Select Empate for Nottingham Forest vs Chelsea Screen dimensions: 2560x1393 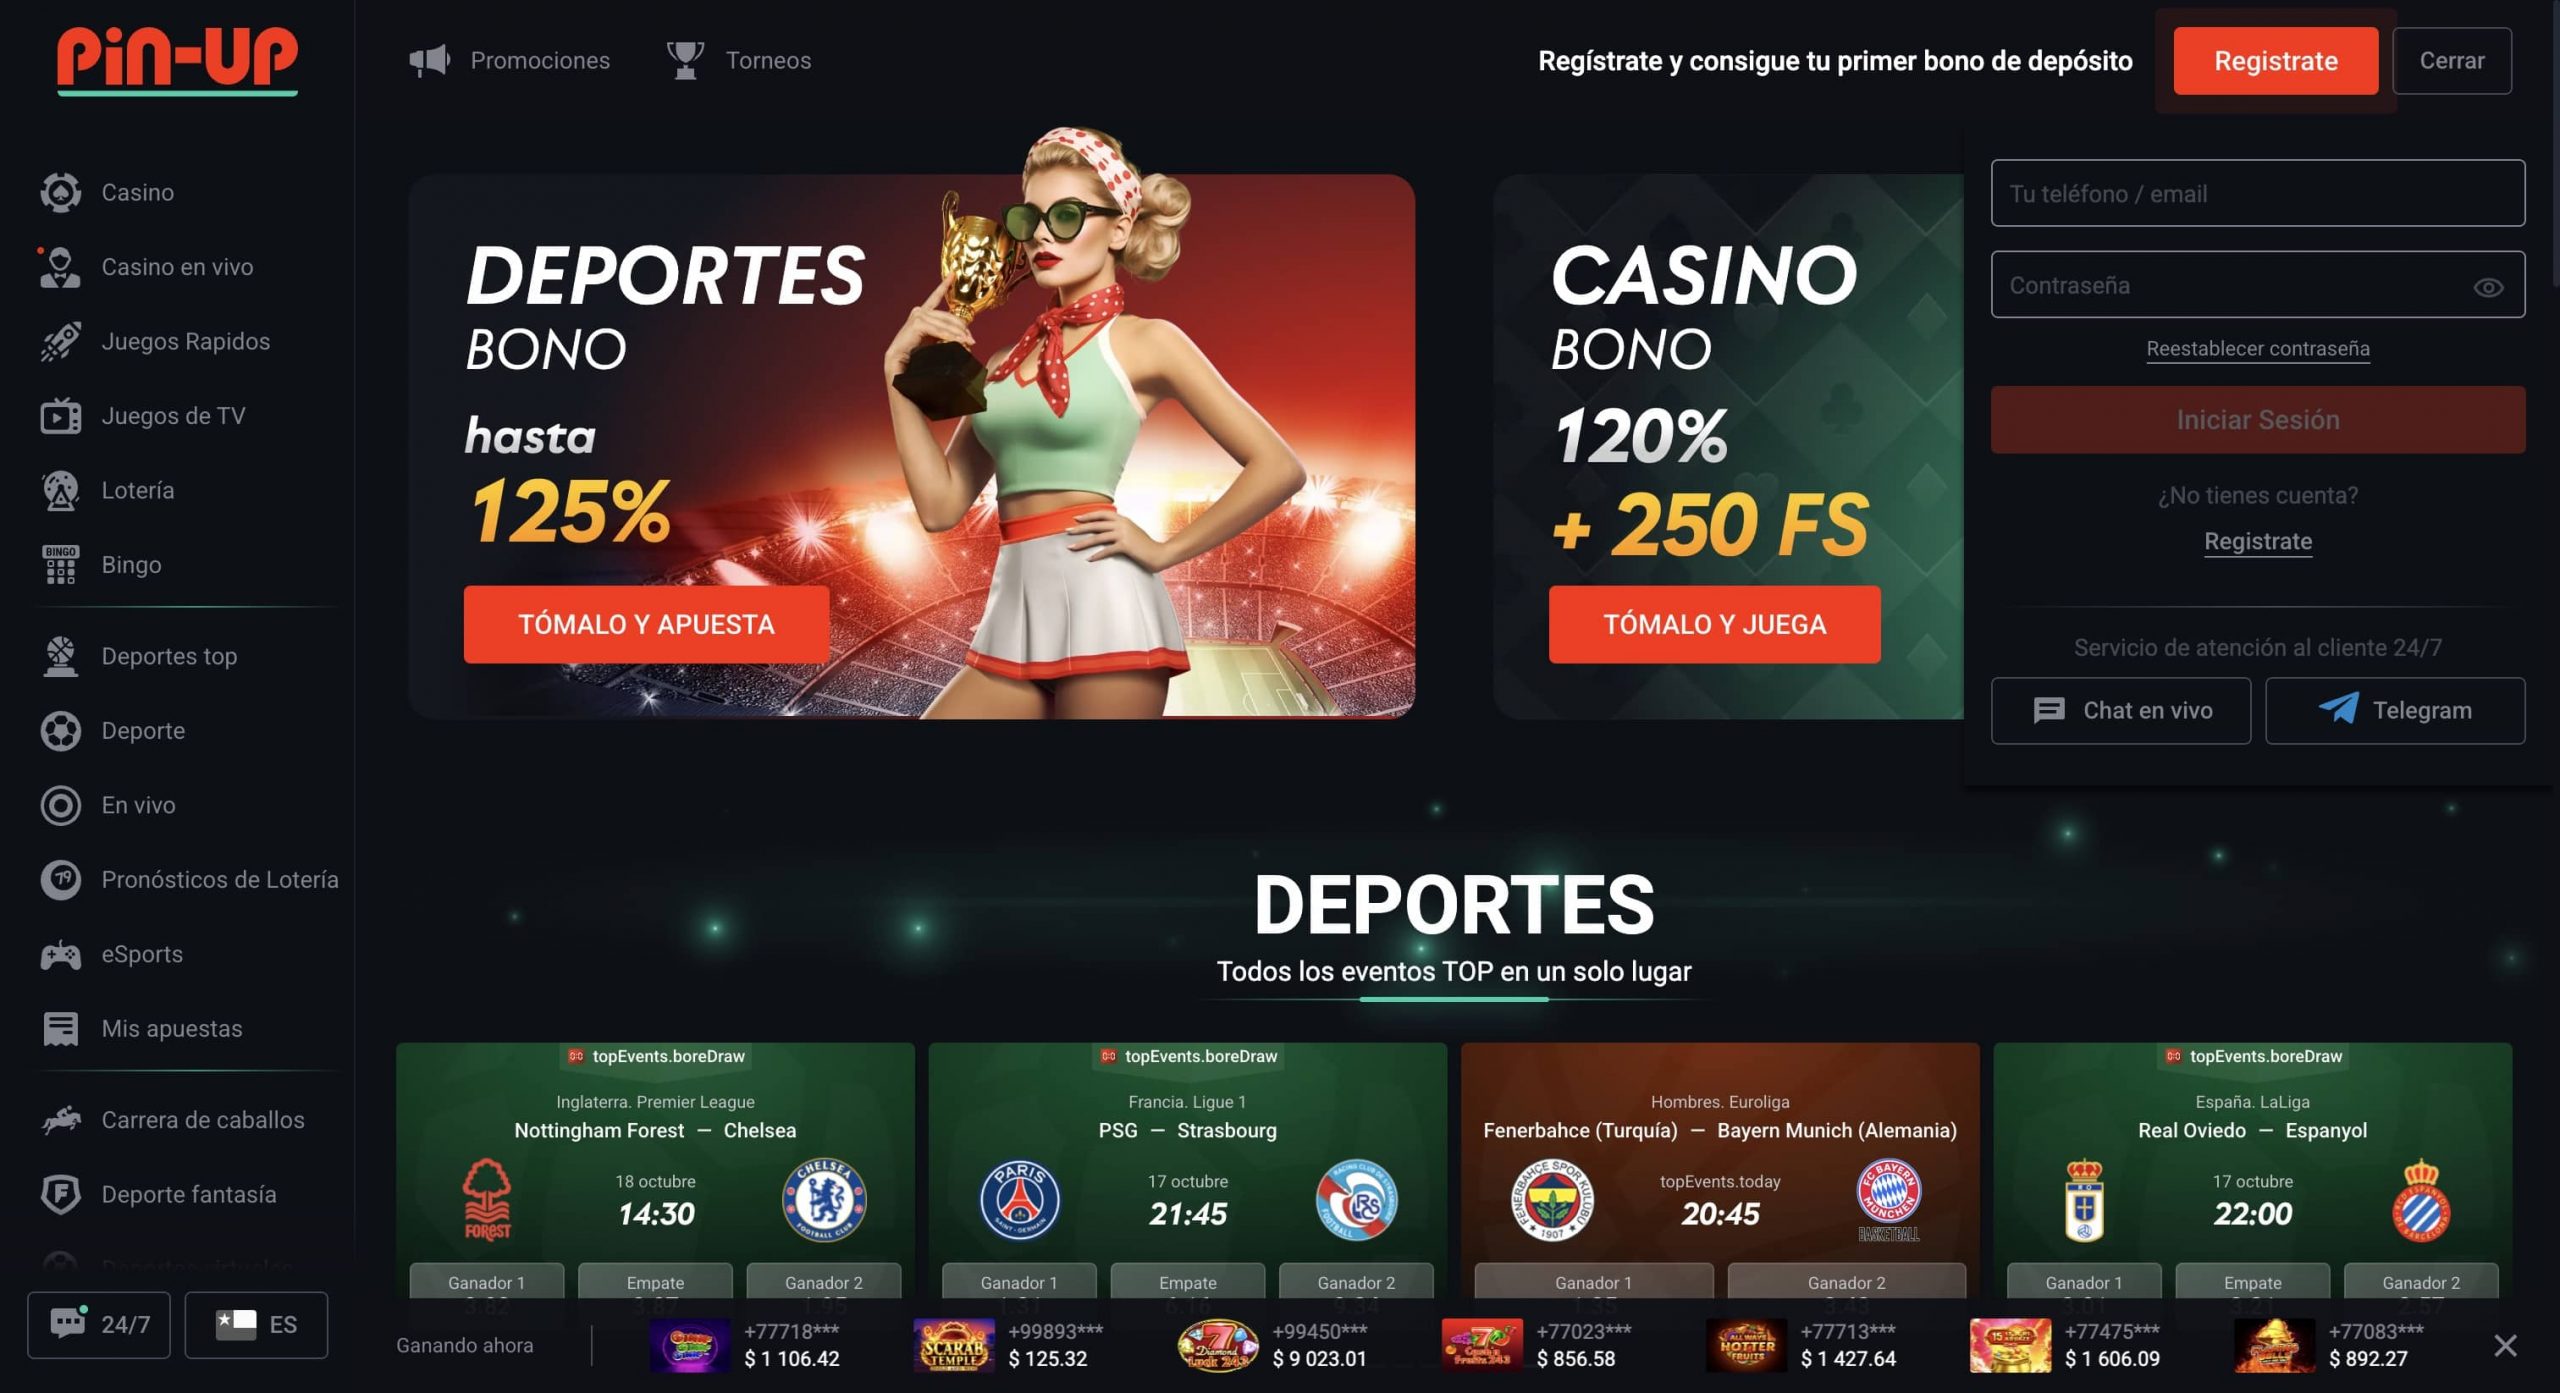[x=655, y=1282]
